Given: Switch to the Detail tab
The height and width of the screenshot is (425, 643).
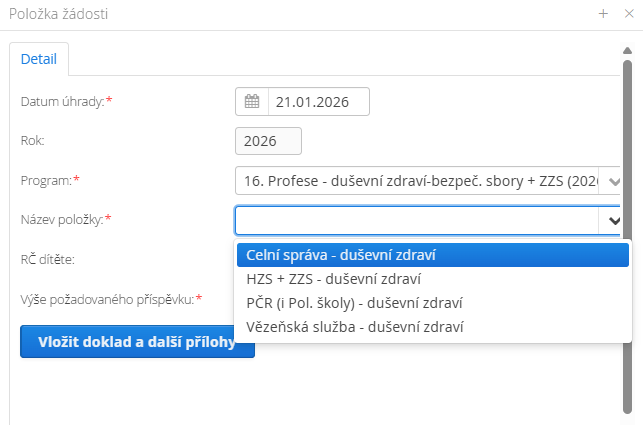Looking at the screenshot, I should (x=39, y=59).
